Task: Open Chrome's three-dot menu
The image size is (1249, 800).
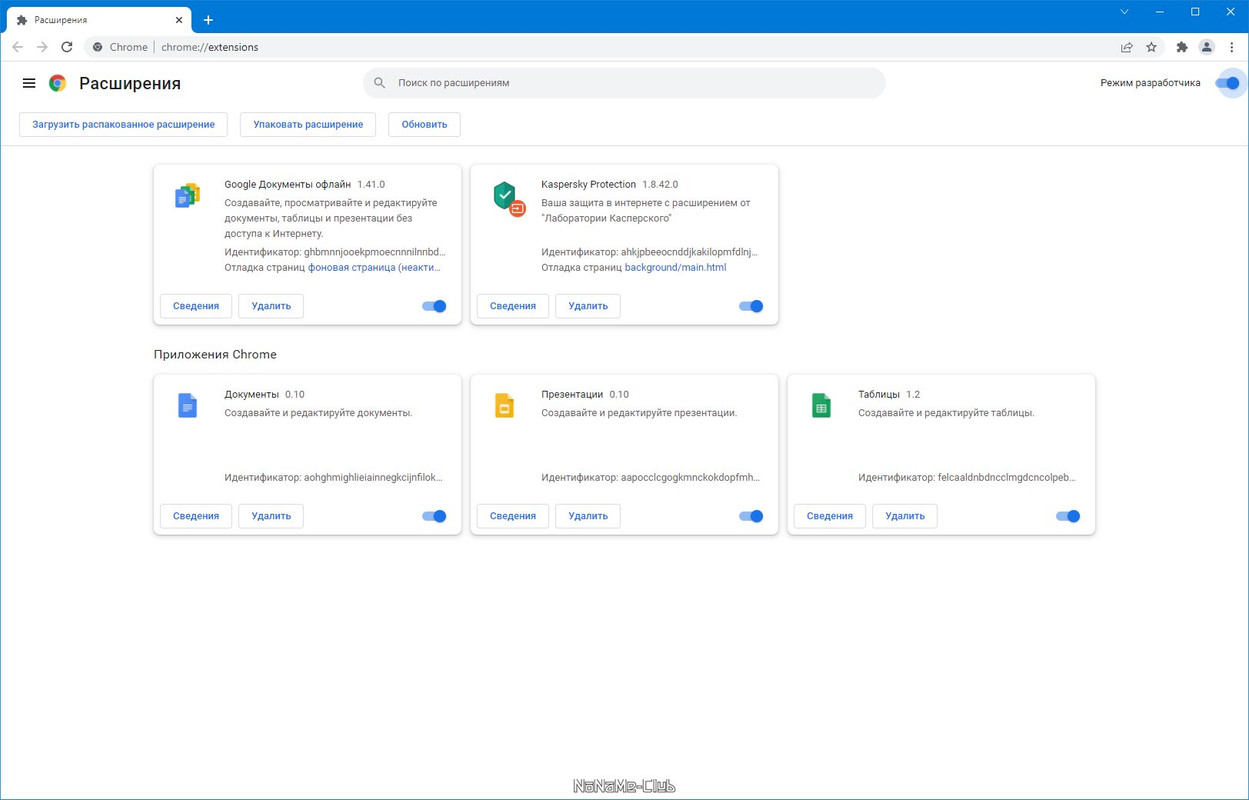Action: pos(1232,47)
